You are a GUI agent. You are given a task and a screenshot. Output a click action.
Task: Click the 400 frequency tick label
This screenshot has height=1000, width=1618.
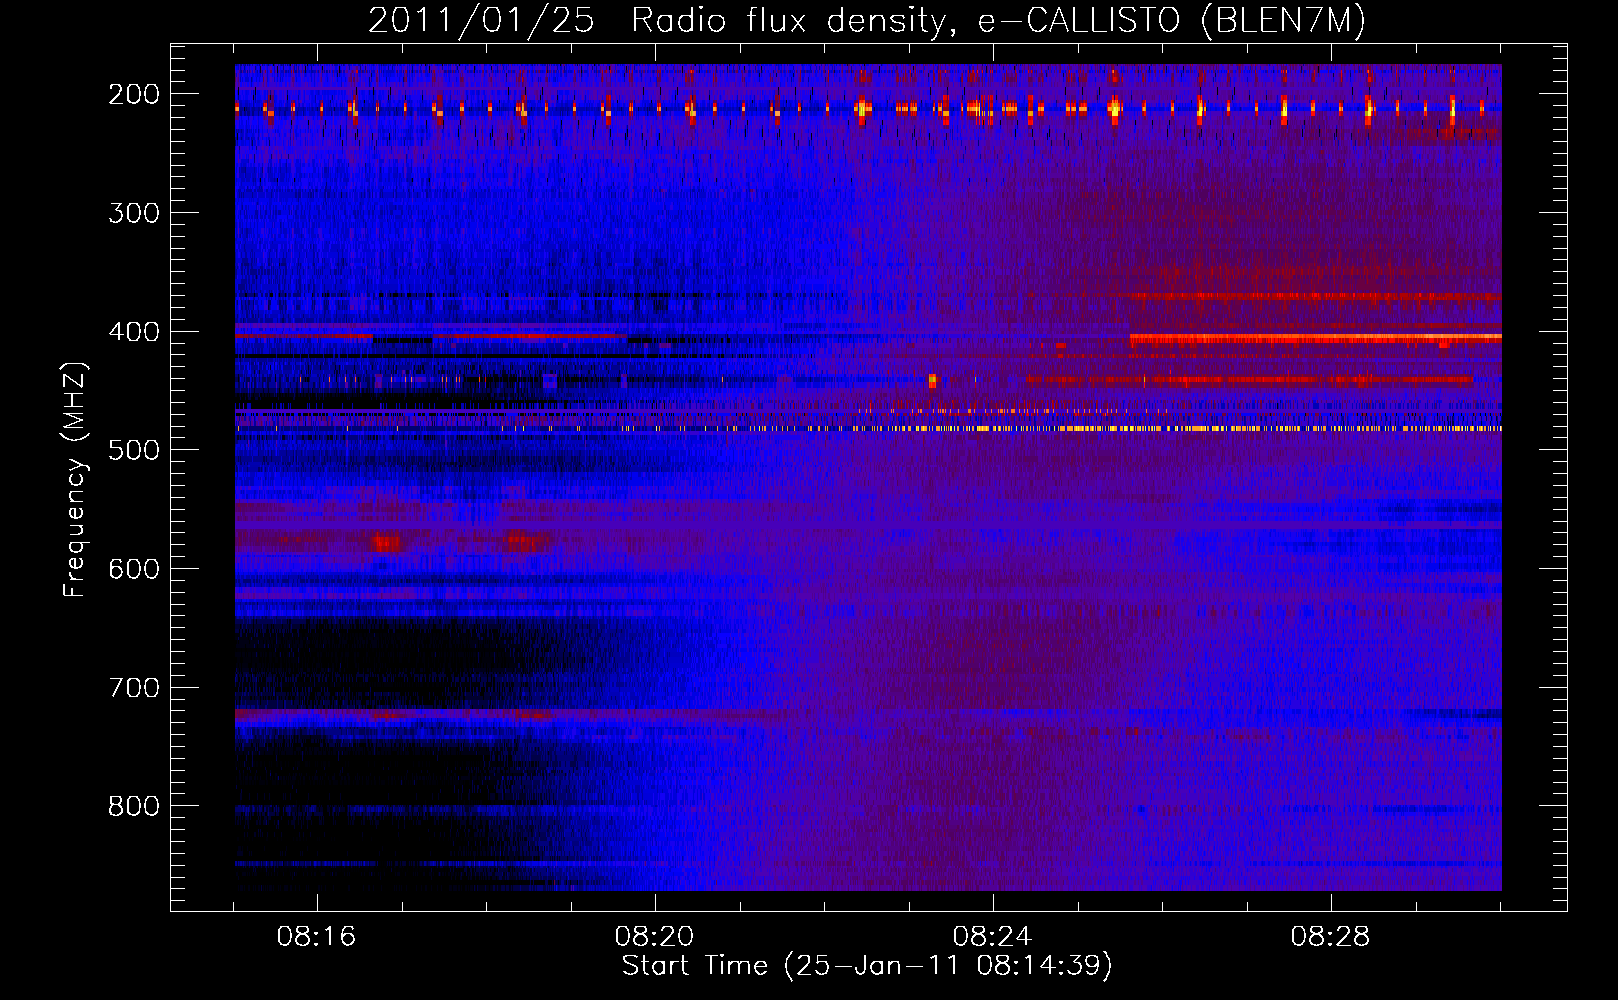coord(134,332)
